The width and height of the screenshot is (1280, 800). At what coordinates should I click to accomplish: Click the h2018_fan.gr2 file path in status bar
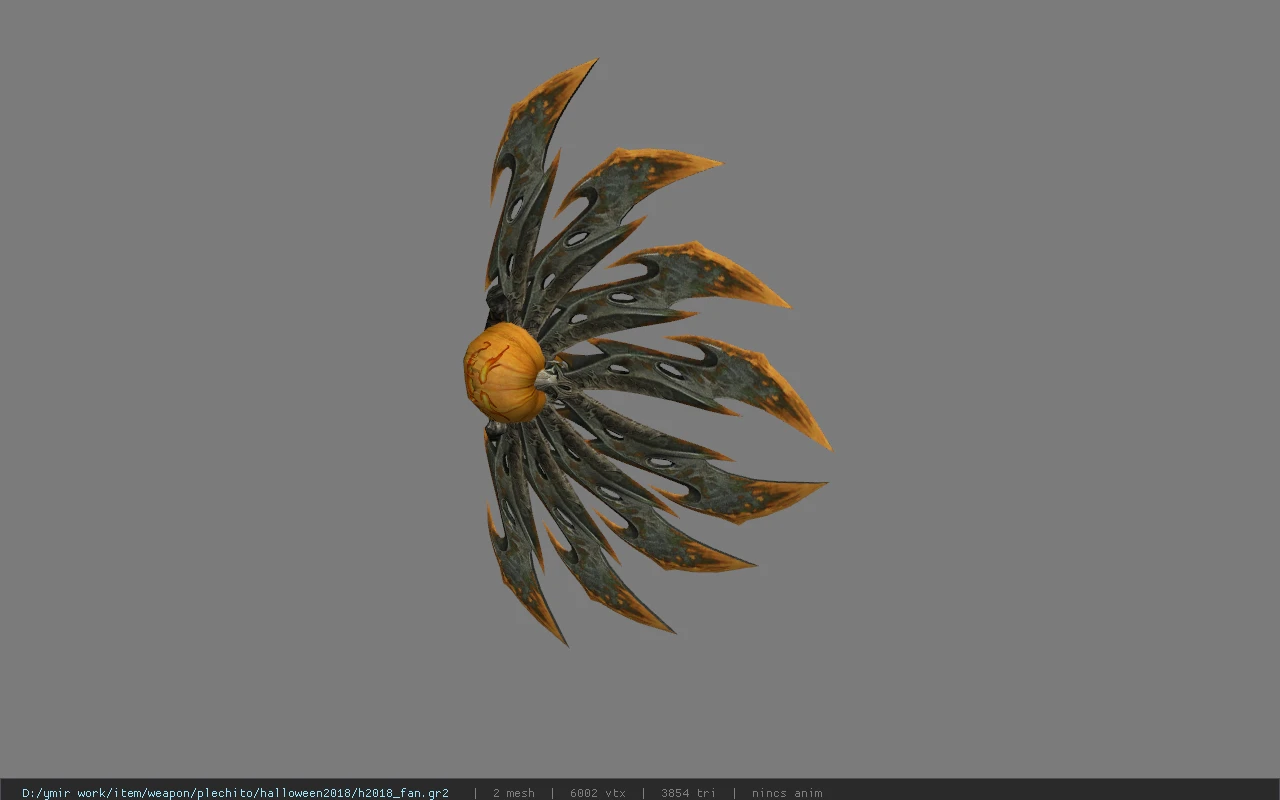(x=235, y=793)
